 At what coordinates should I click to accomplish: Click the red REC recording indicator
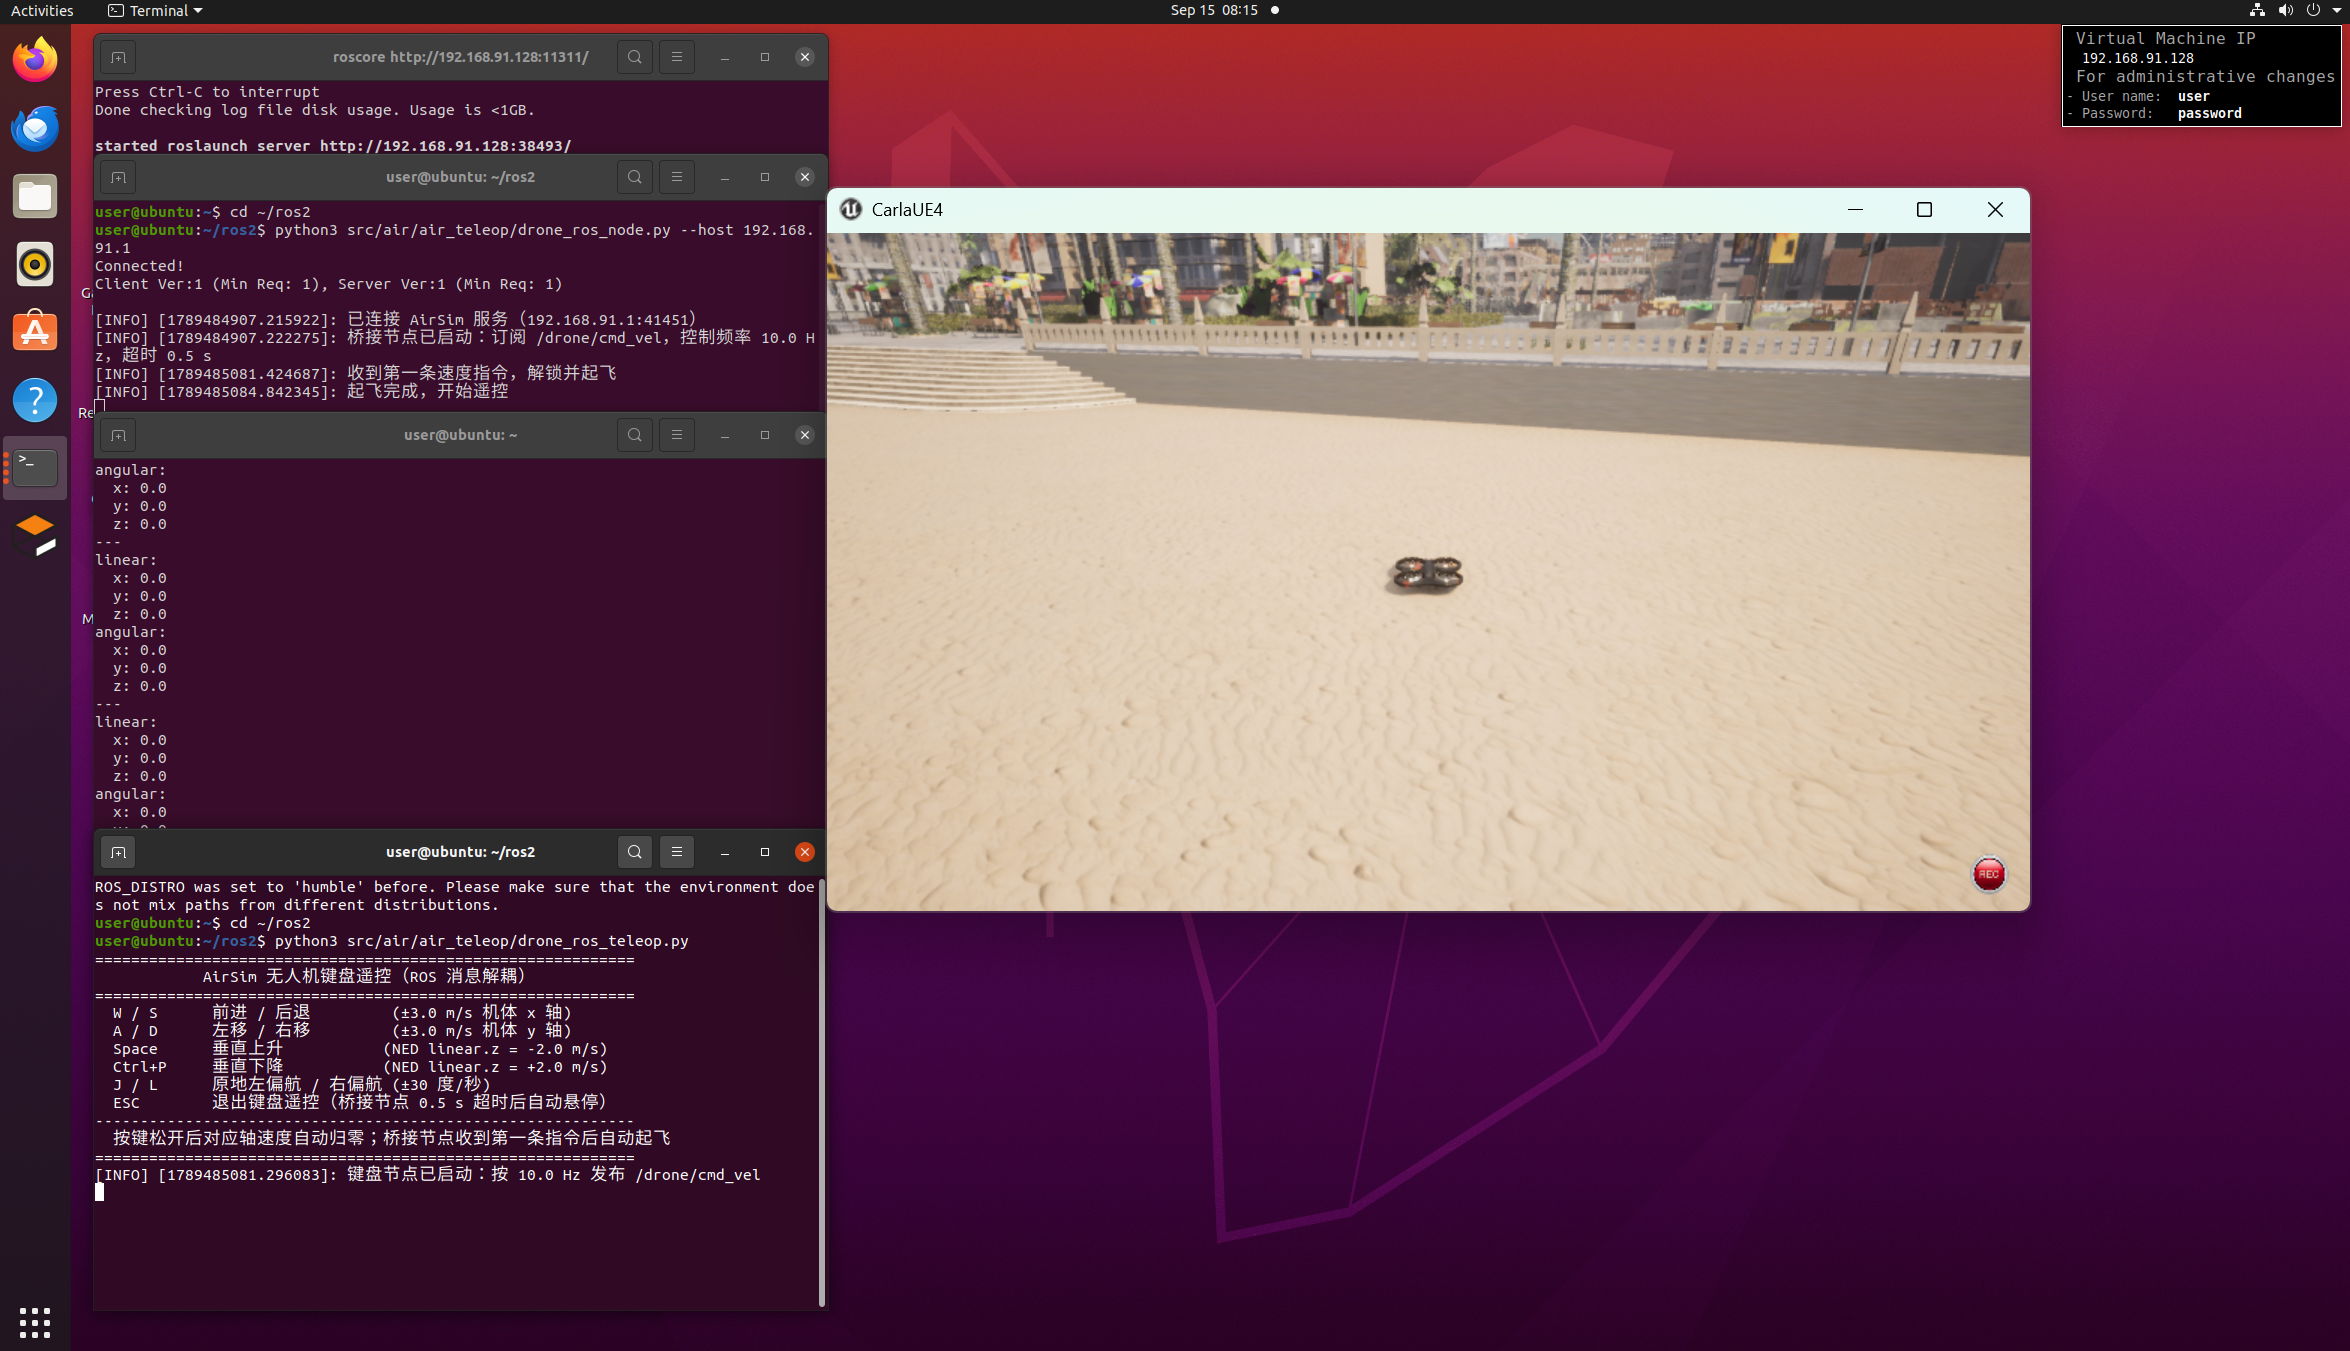1989,874
